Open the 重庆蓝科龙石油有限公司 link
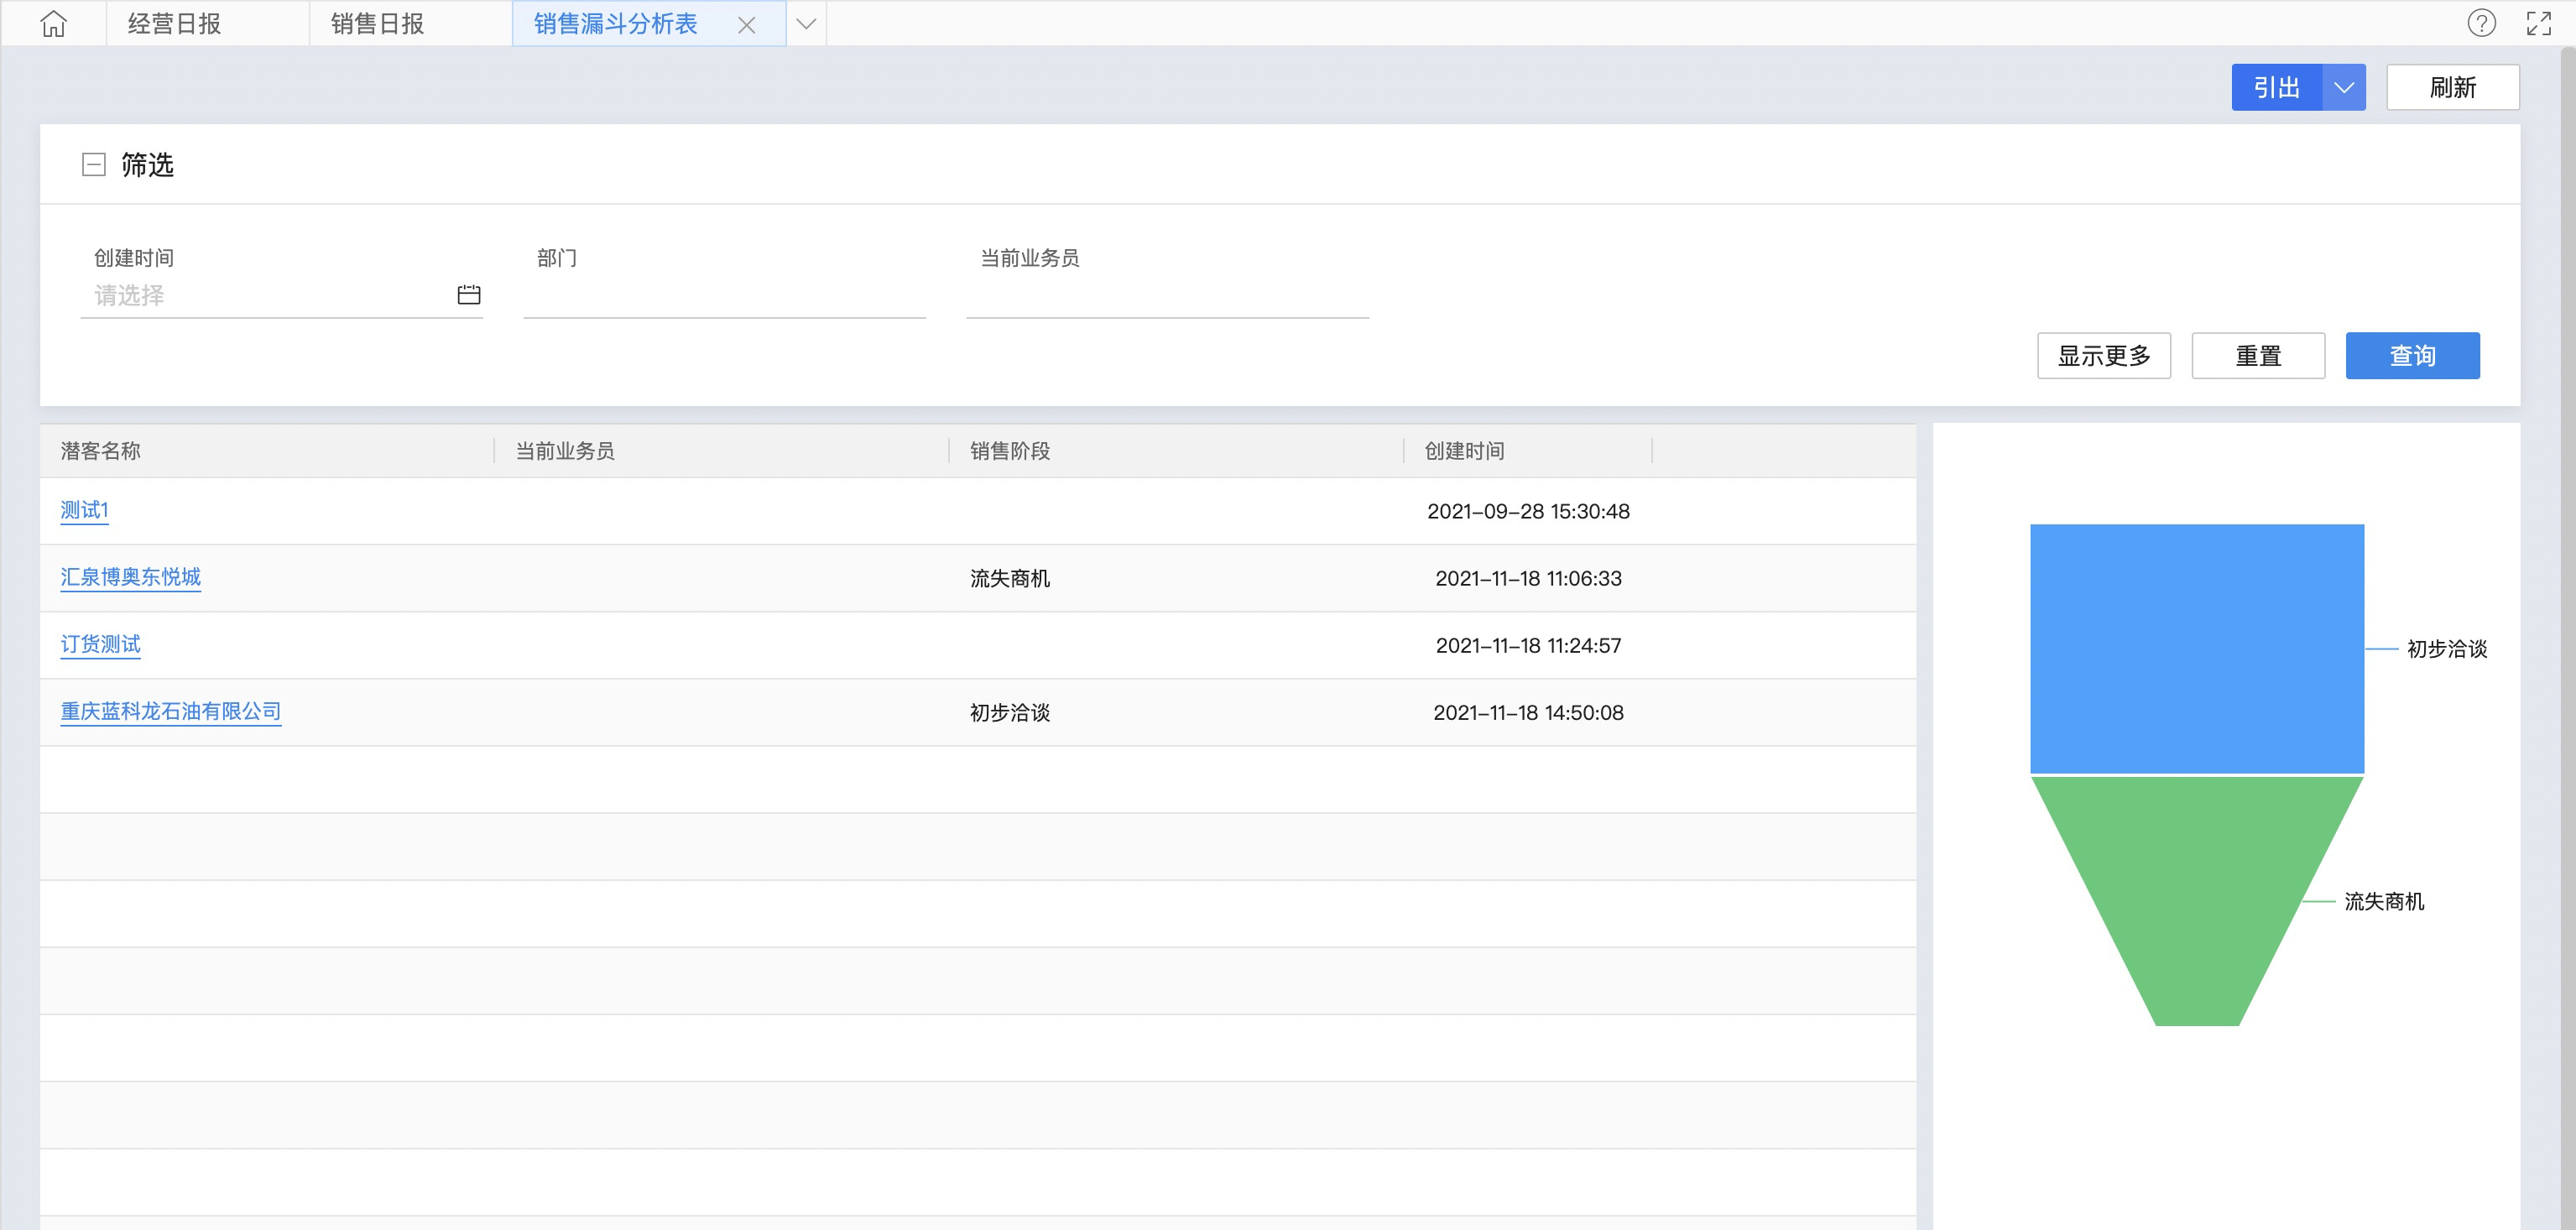This screenshot has width=2576, height=1230. tap(170, 711)
